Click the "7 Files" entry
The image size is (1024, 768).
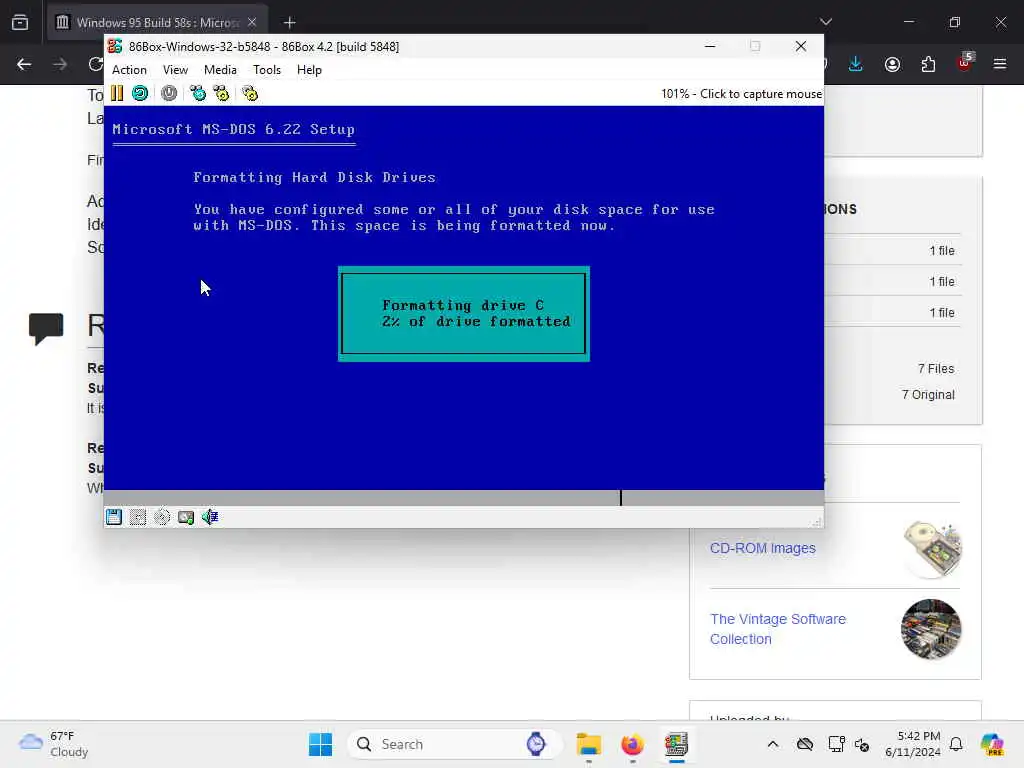coord(936,369)
